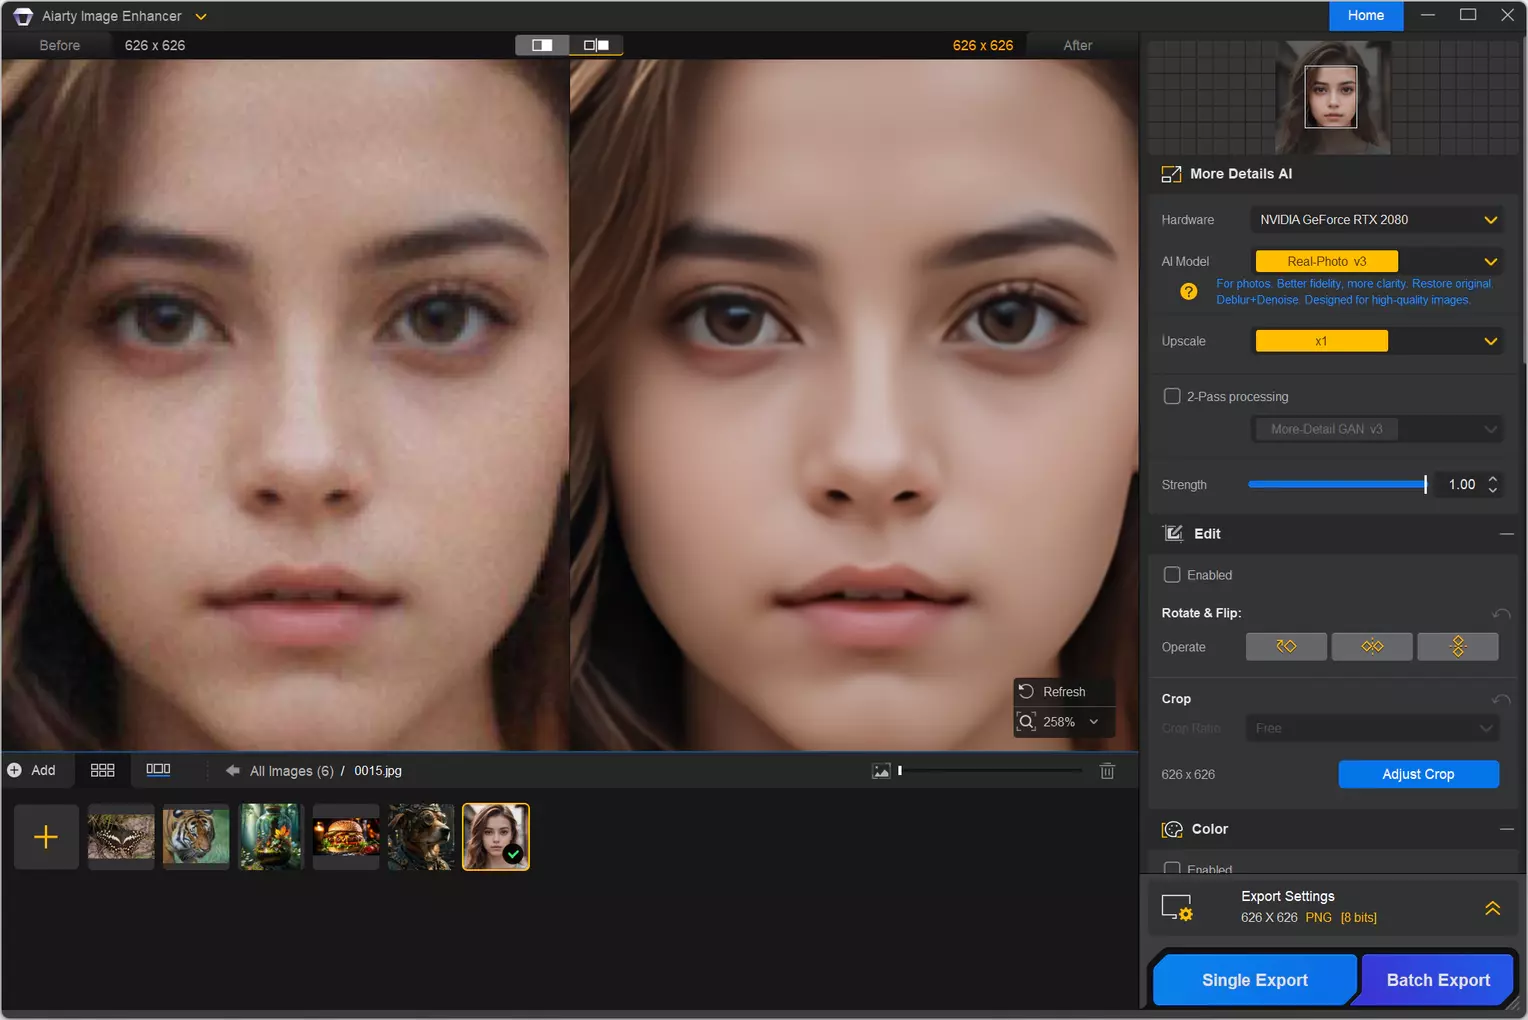Open the AI Model Real-Photo v3 dropdown
Image resolution: width=1528 pixels, height=1020 pixels.
pos(1376,262)
